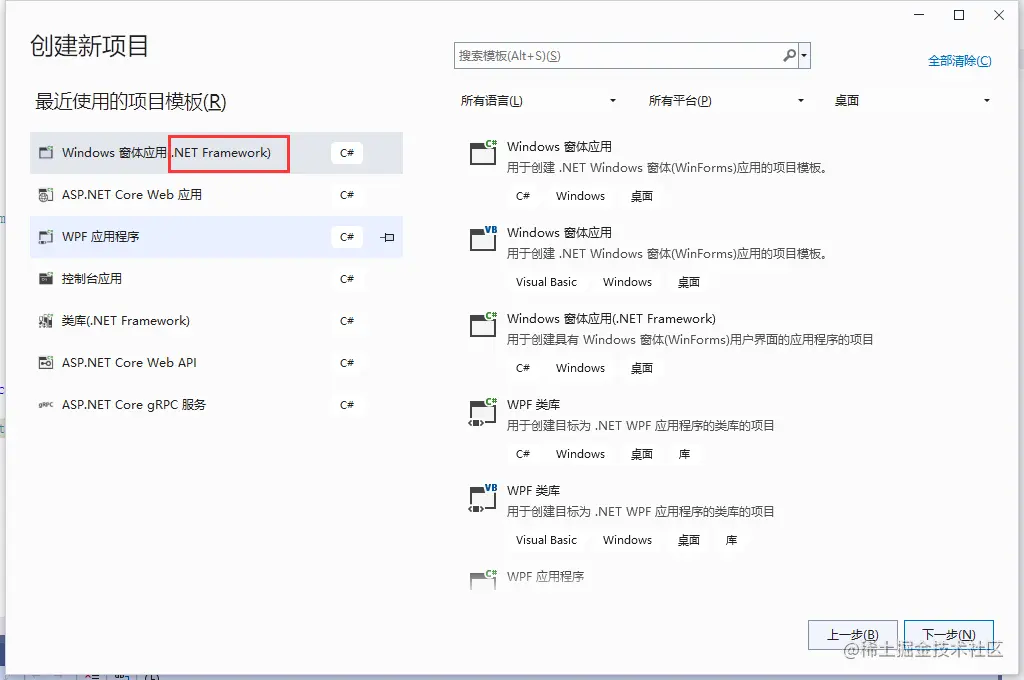Click C# language badge on 控制台应用 row
This screenshot has height=680, width=1024.
coord(347,279)
